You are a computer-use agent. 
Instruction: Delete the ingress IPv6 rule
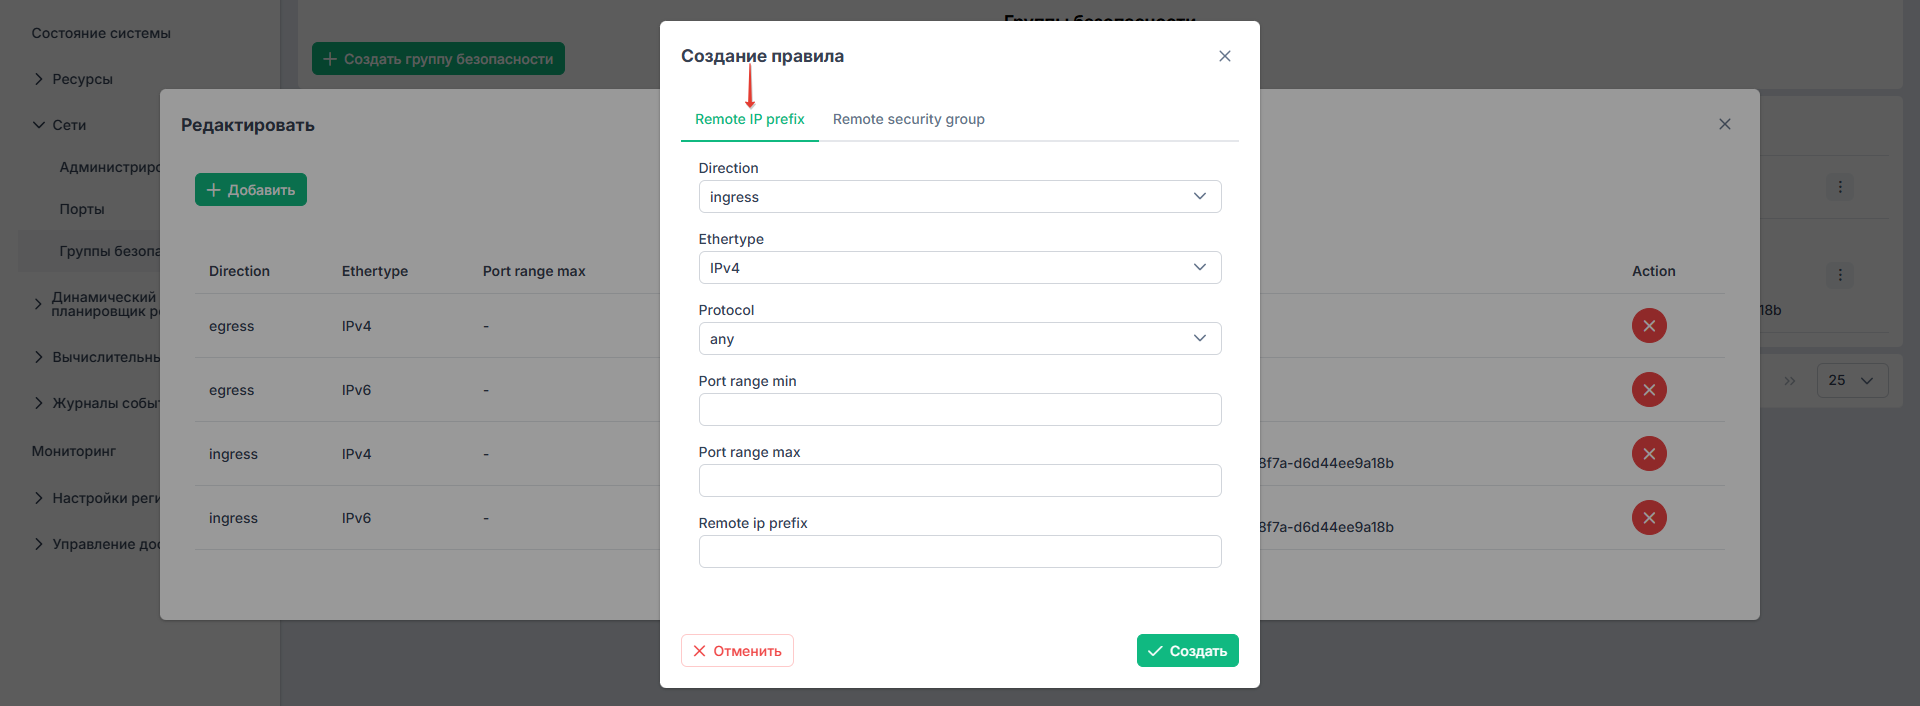[x=1649, y=518]
